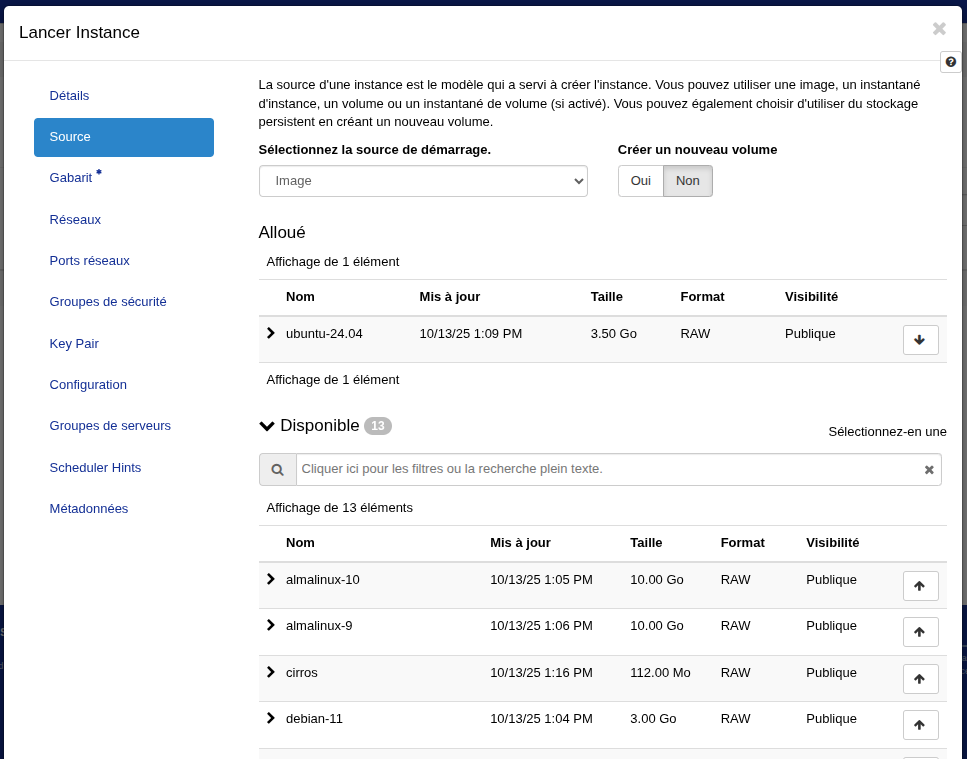The image size is (967, 759).
Task: Collapse the Disponible section
Action: (267, 426)
